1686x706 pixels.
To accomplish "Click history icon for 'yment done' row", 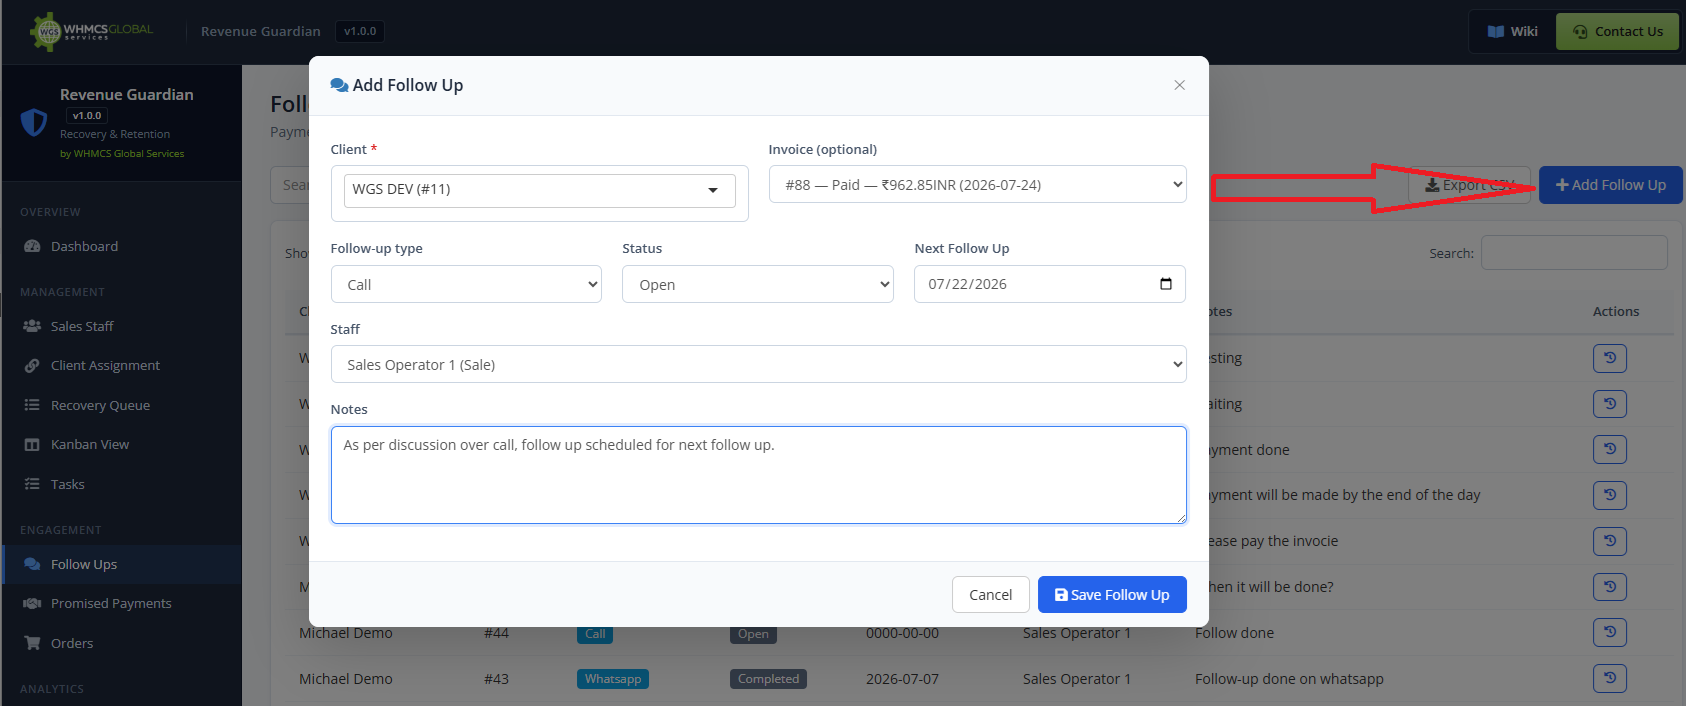I will coord(1610,450).
